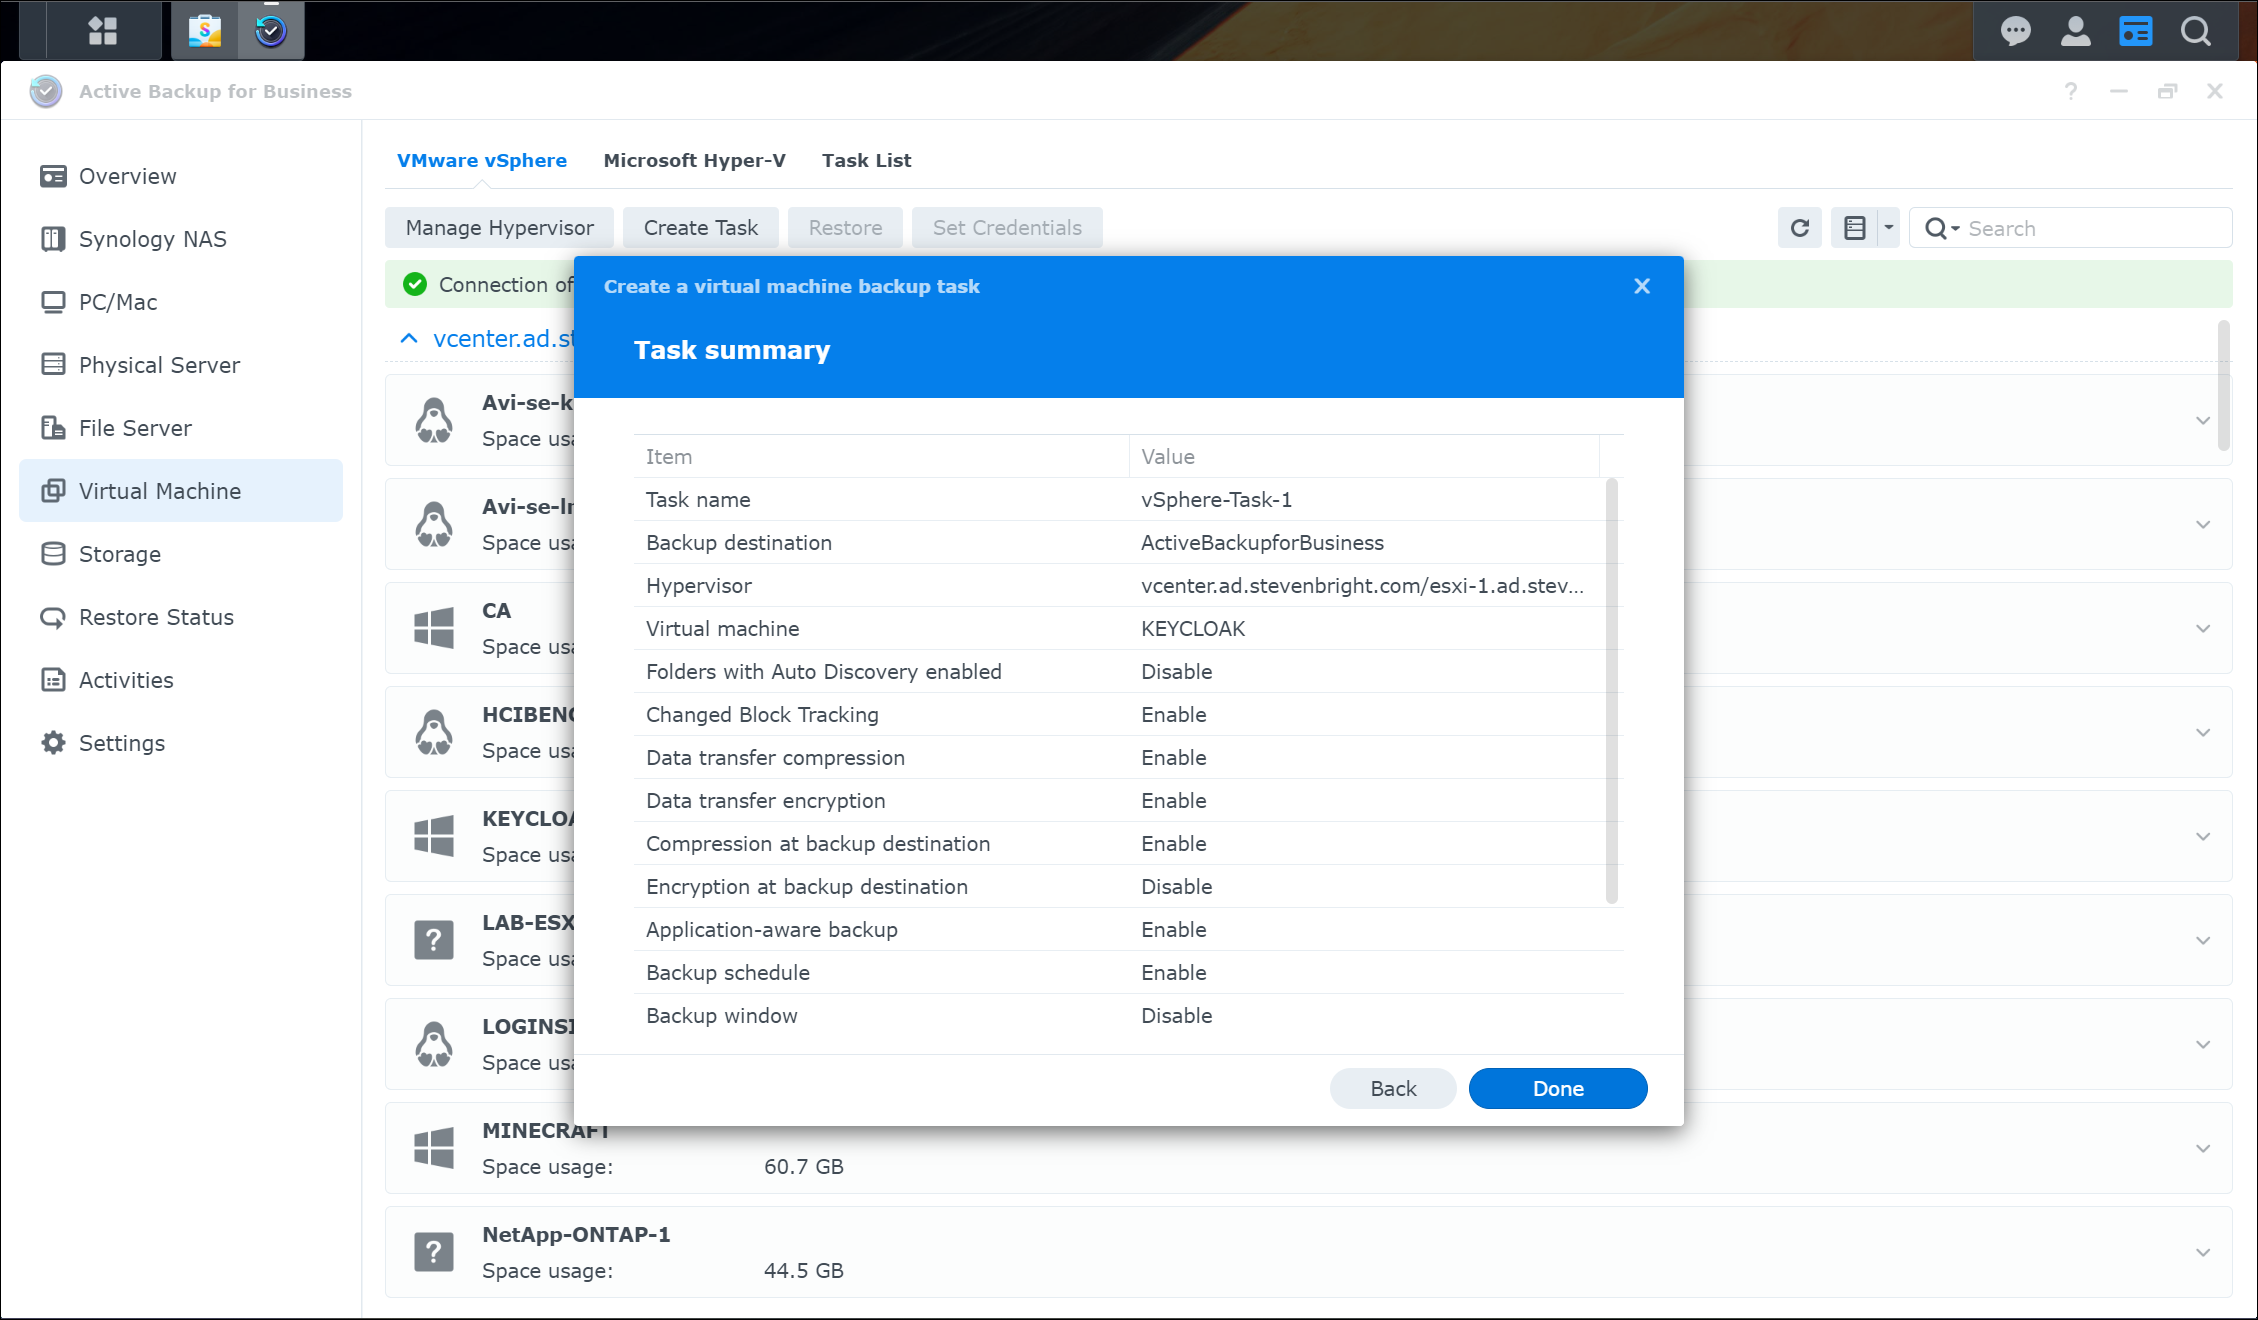
Task: Refresh the virtual machine list
Action: (x=1799, y=228)
